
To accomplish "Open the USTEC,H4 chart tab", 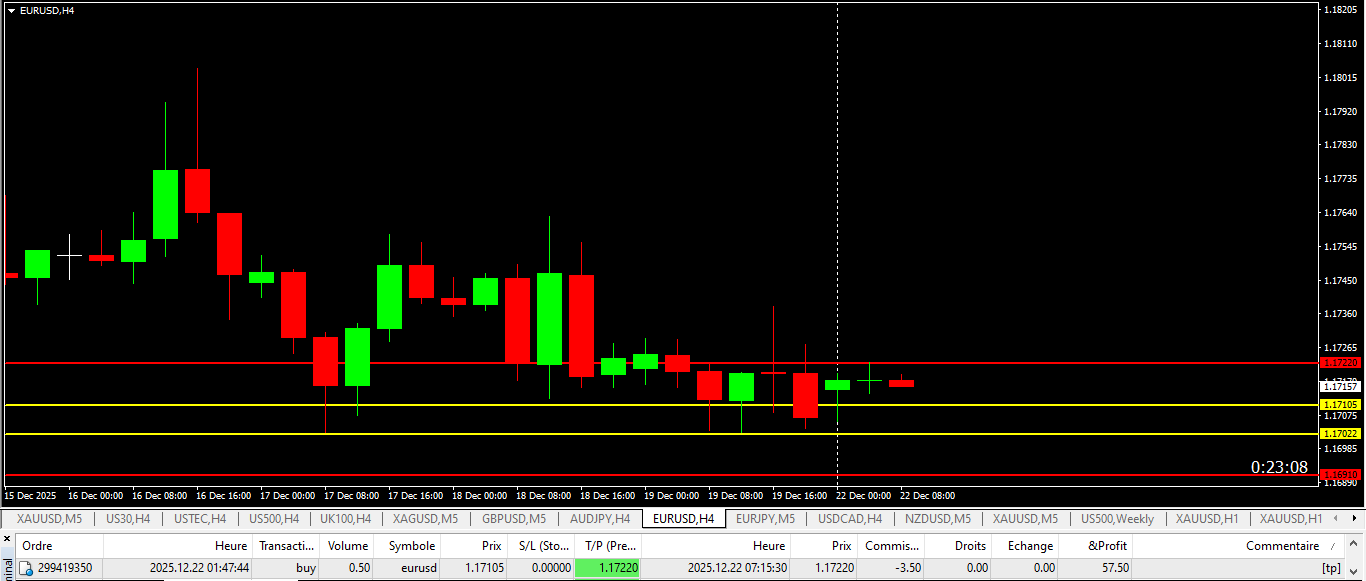I will (x=199, y=519).
